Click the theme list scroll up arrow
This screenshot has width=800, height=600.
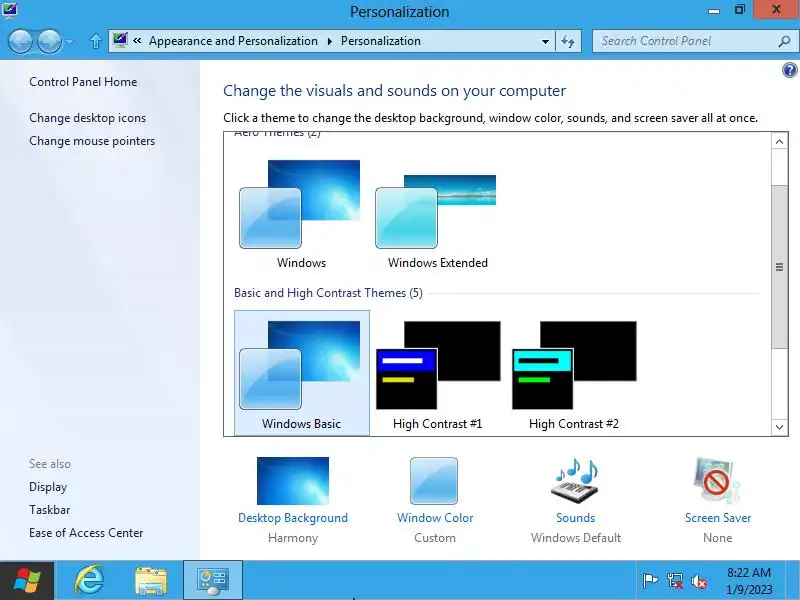[x=779, y=141]
